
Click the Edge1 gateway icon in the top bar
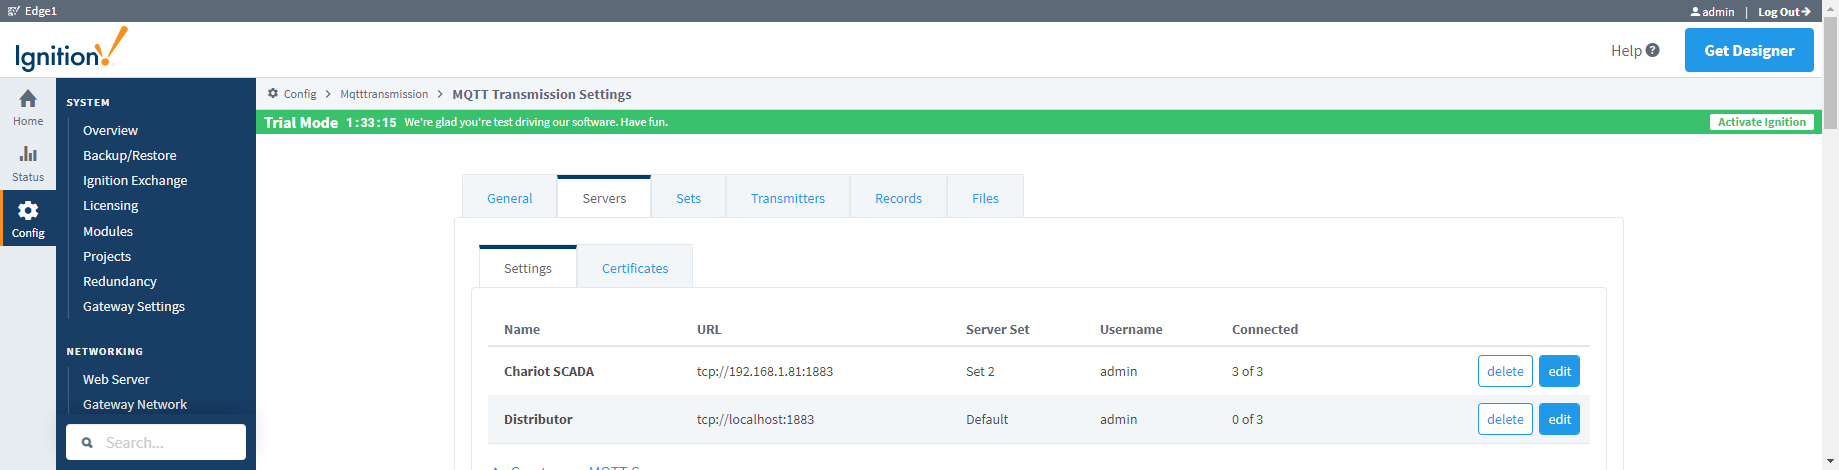click(13, 11)
